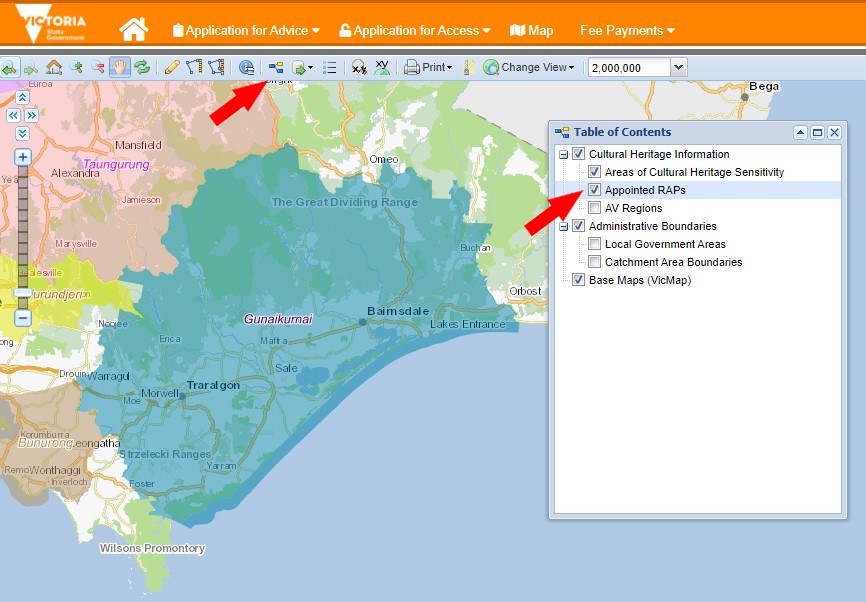Click the Map link in header
866x602 pixels.
click(531, 30)
